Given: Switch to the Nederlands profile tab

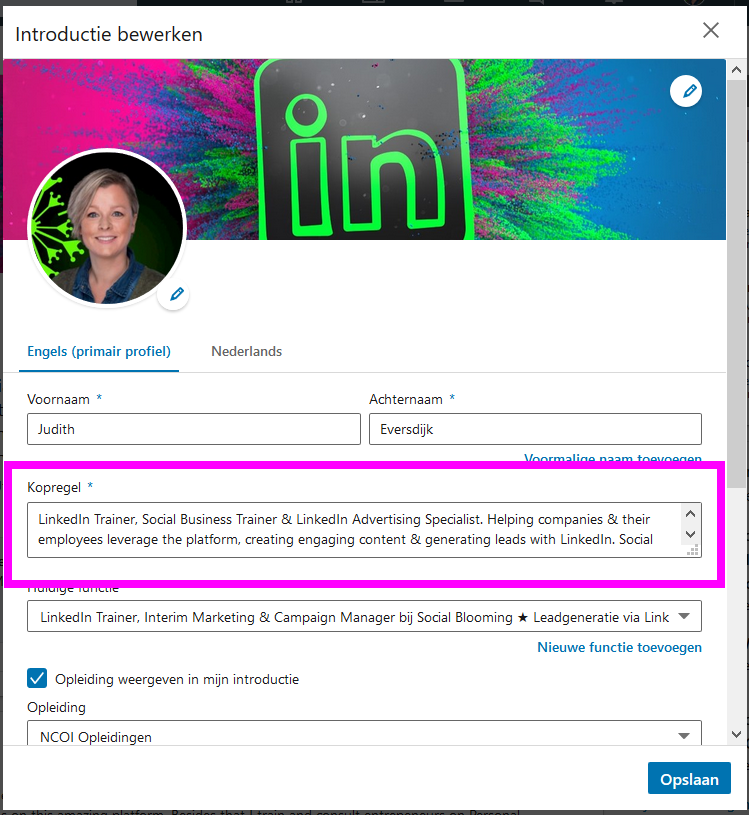Looking at the screenshot, I should [x=246, y=351].
